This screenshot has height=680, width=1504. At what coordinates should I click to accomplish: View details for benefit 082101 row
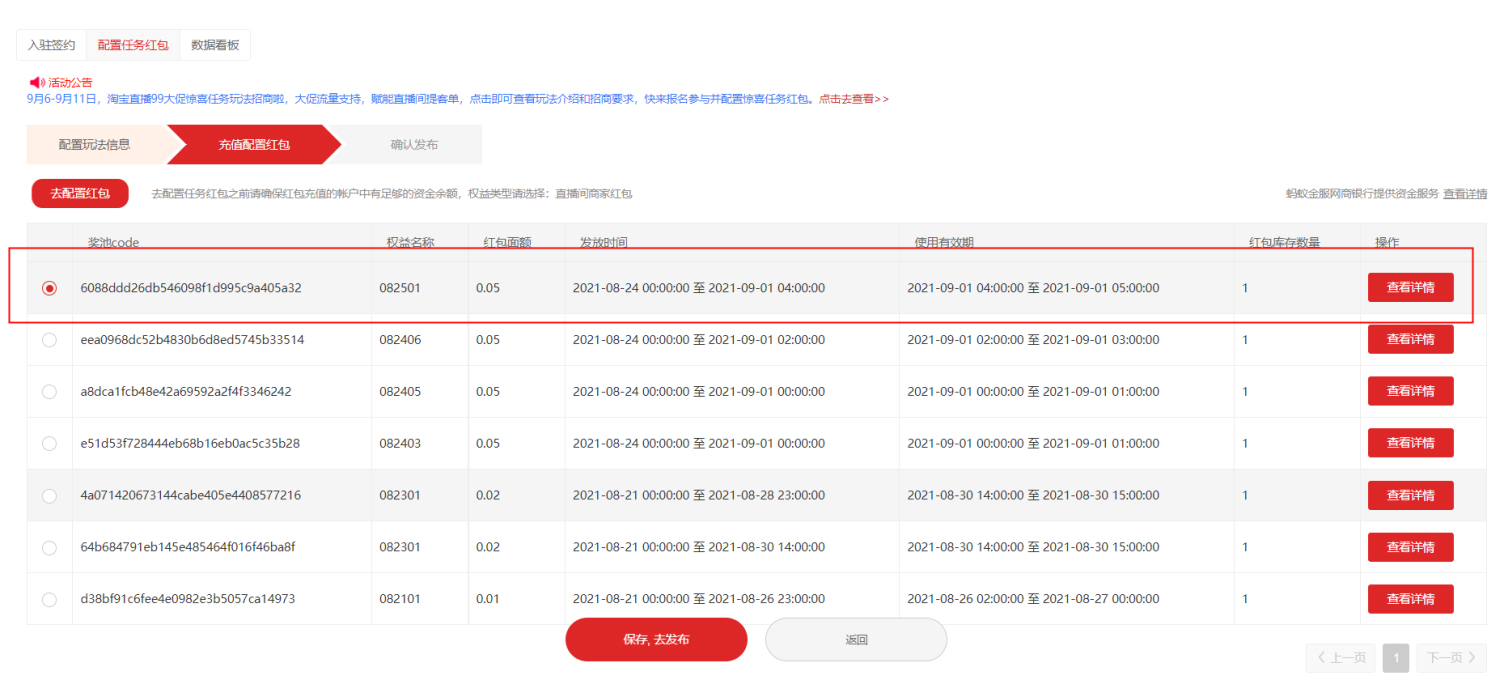point(1410,599)
